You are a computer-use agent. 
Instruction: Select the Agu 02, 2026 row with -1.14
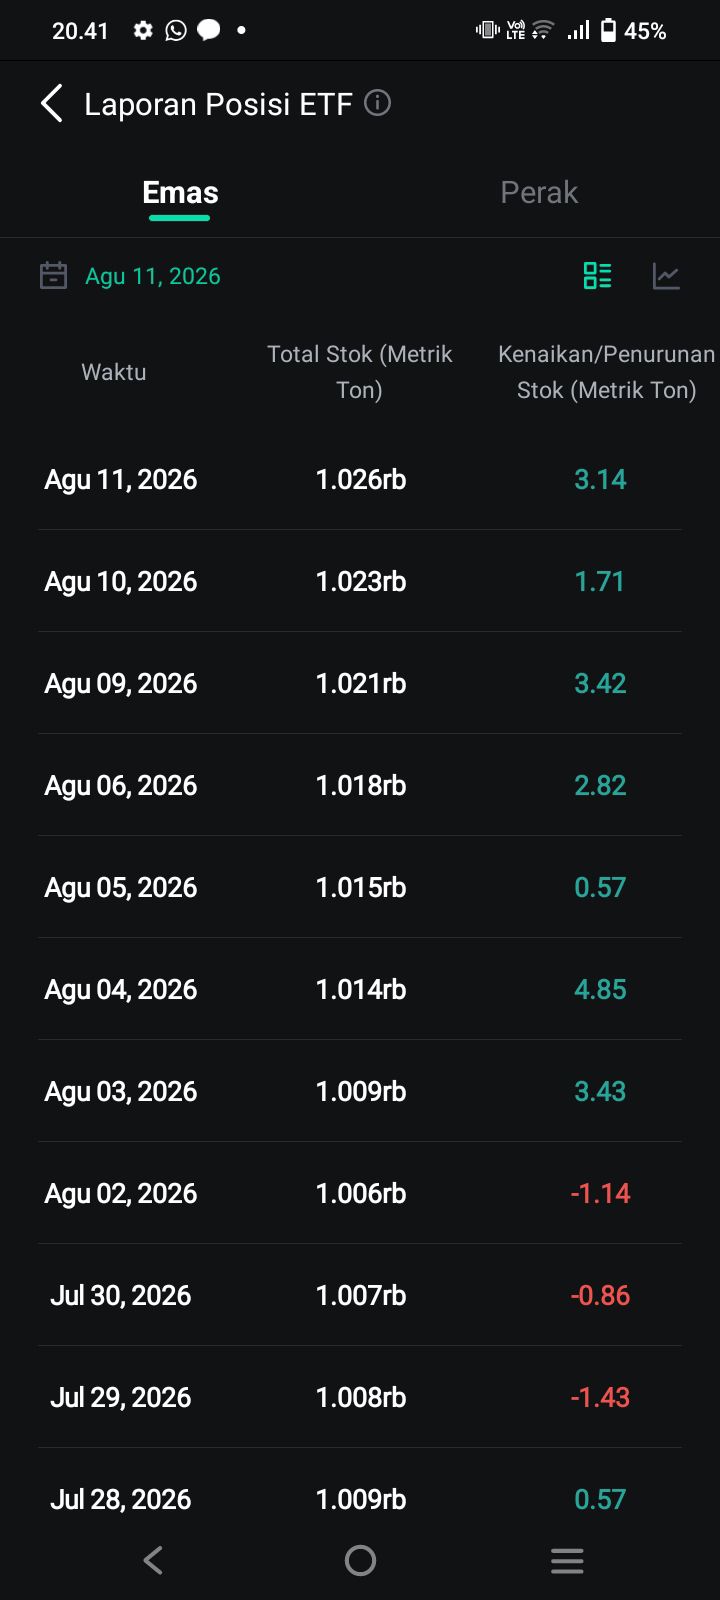(360, 1193)
